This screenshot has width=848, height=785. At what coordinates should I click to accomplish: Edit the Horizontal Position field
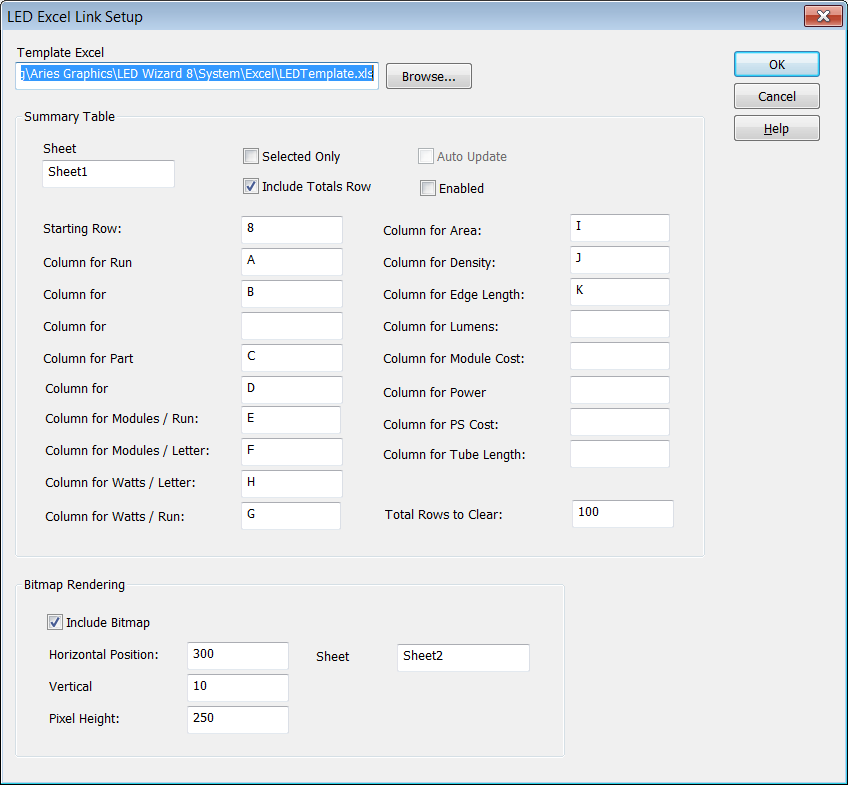[x=237, y=655]
